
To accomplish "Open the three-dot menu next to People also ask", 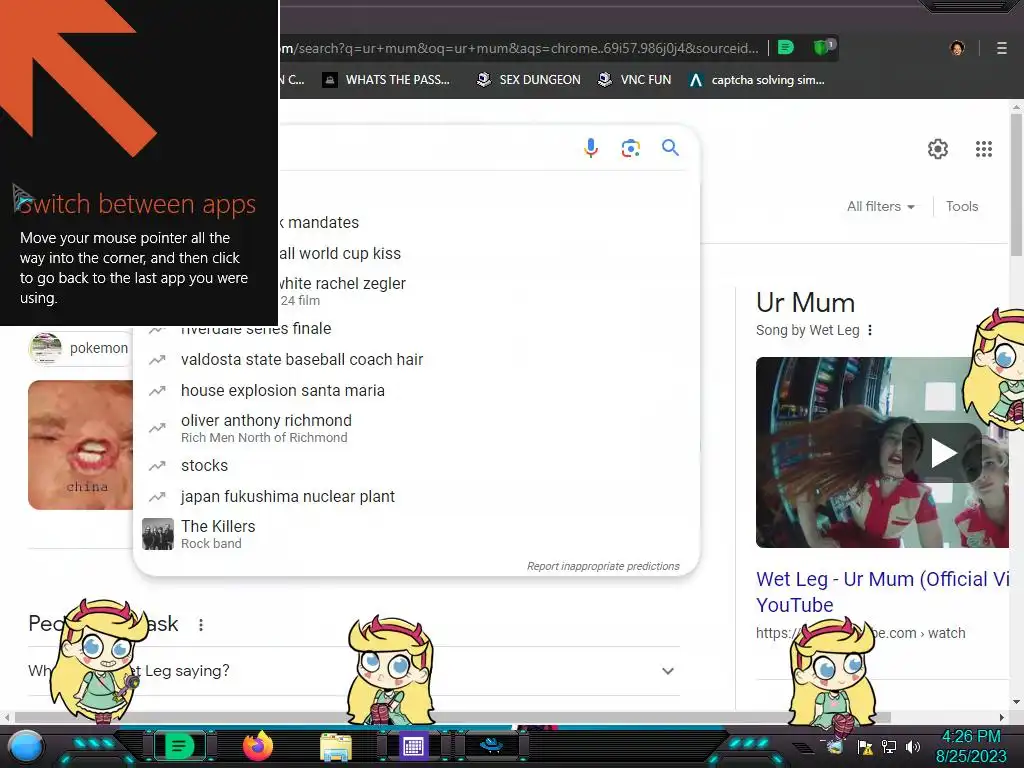I will [x=200, y=625].
